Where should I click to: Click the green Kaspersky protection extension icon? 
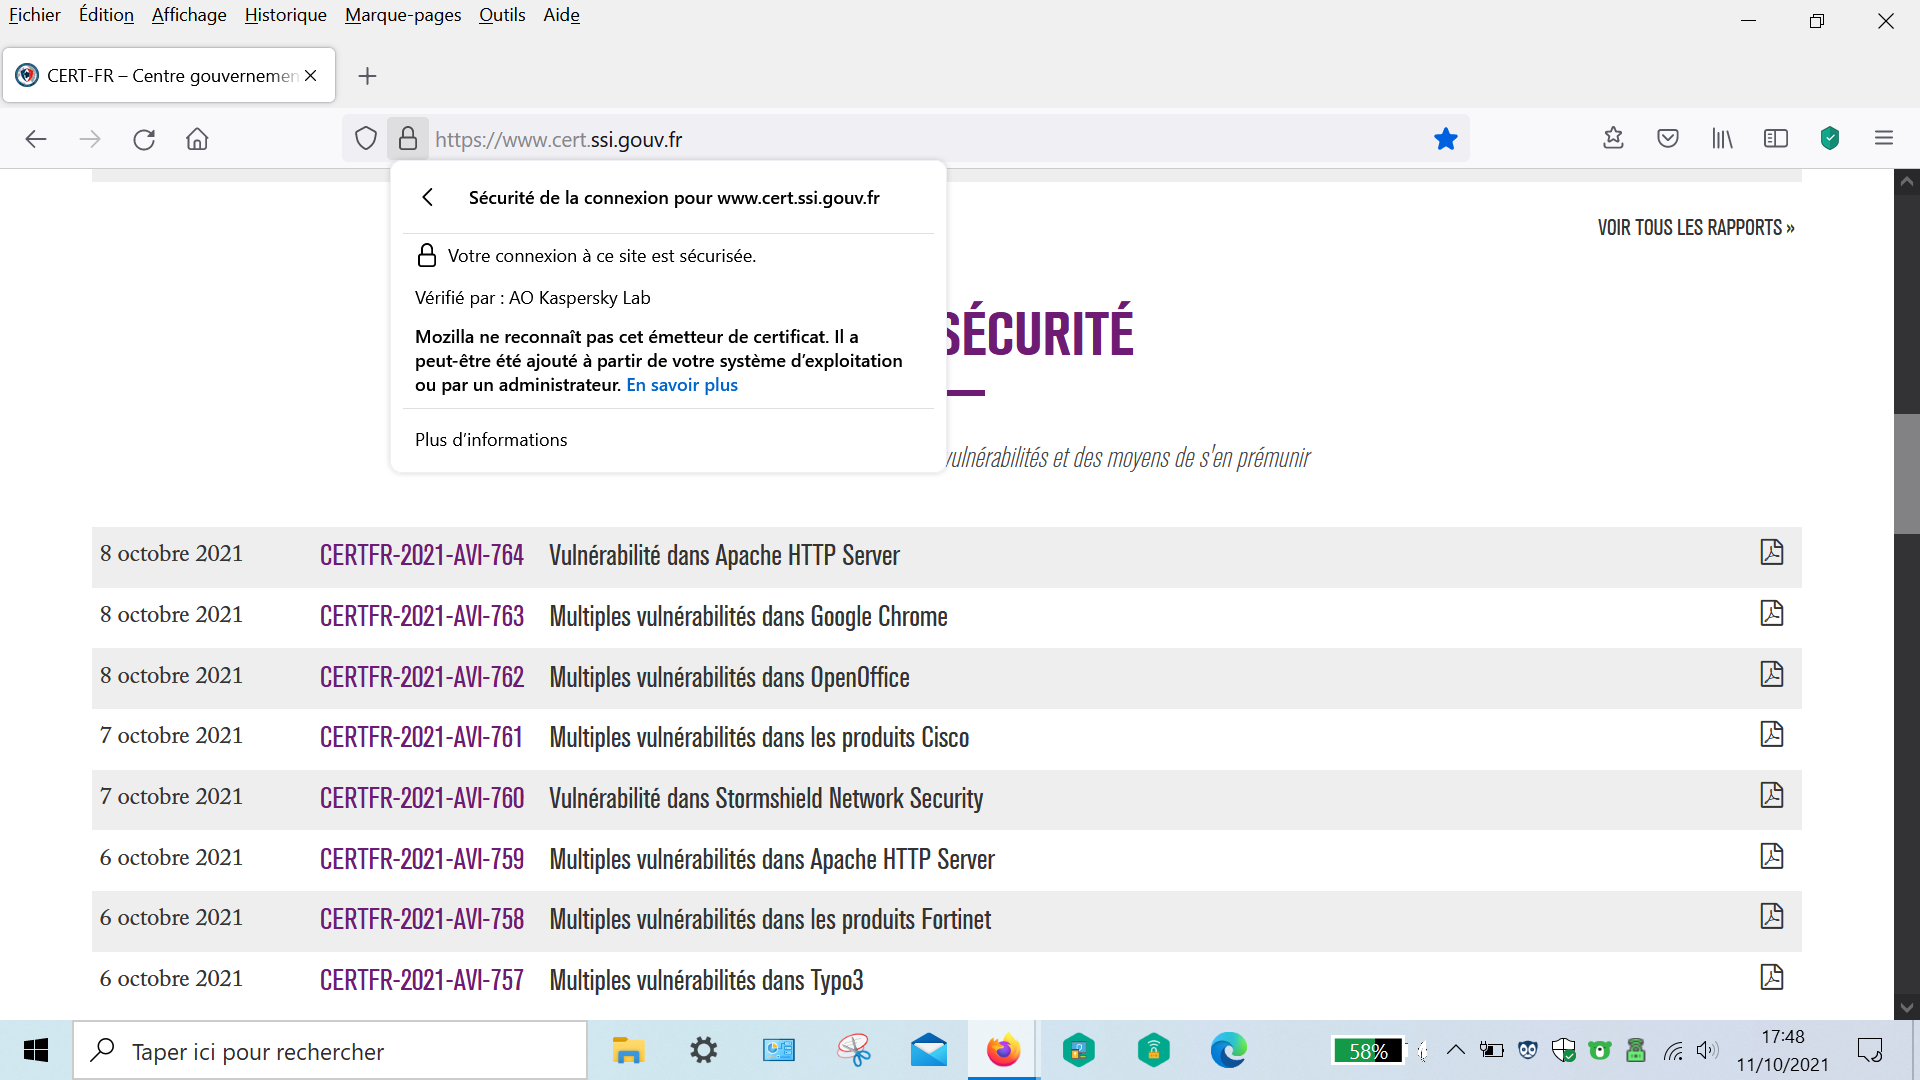coord(1829,139)
